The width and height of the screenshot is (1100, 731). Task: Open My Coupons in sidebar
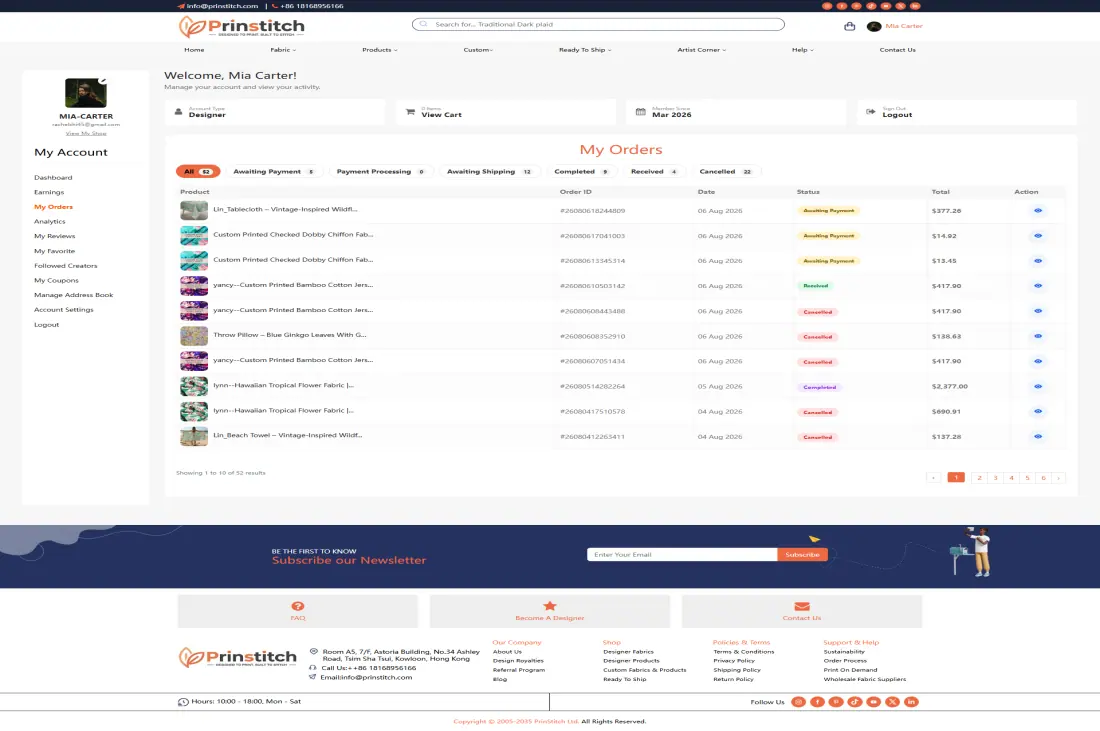pyautogui.click(x=56, y=281)
